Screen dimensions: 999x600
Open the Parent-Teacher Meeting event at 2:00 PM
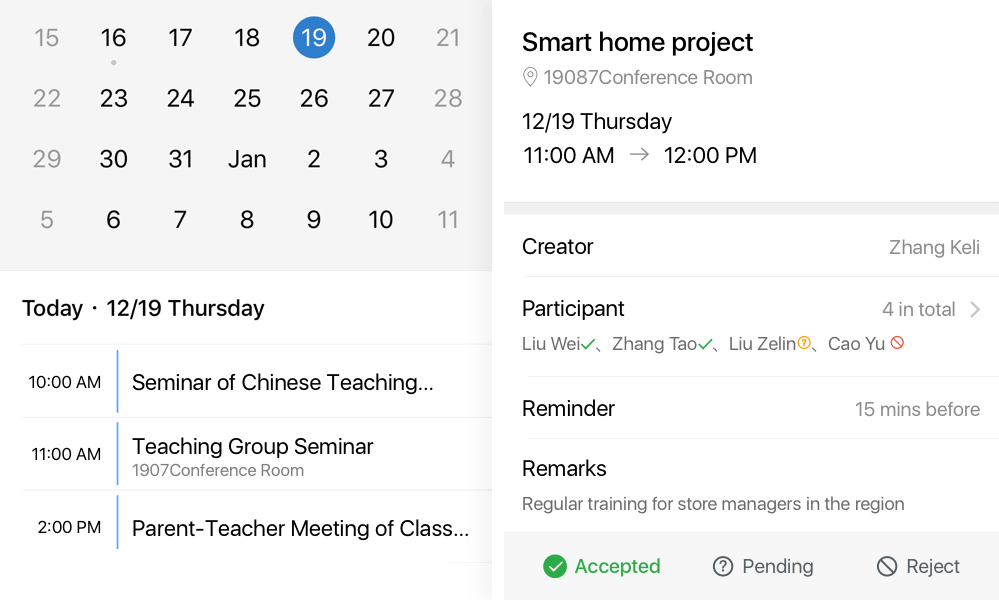tap(300, 529)
